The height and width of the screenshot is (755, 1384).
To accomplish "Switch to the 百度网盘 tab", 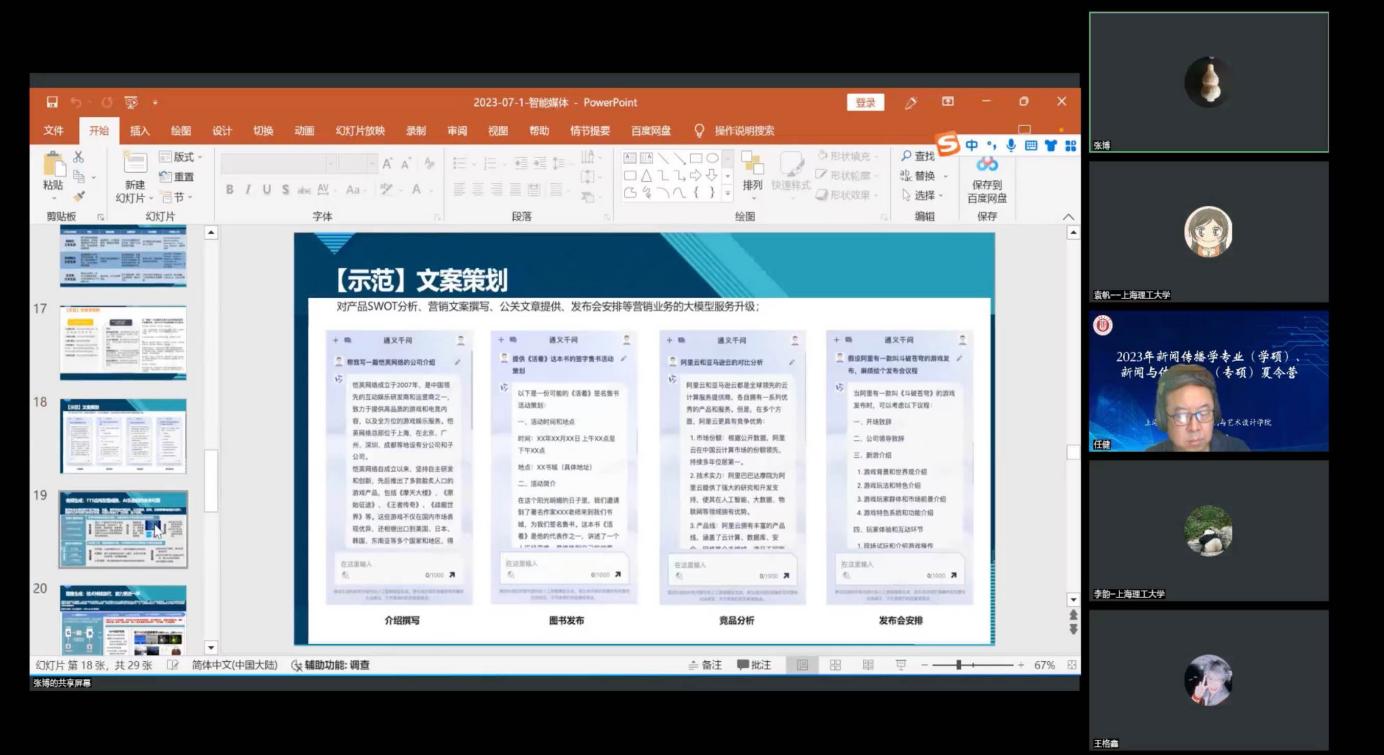I will (x=651, y=131).
